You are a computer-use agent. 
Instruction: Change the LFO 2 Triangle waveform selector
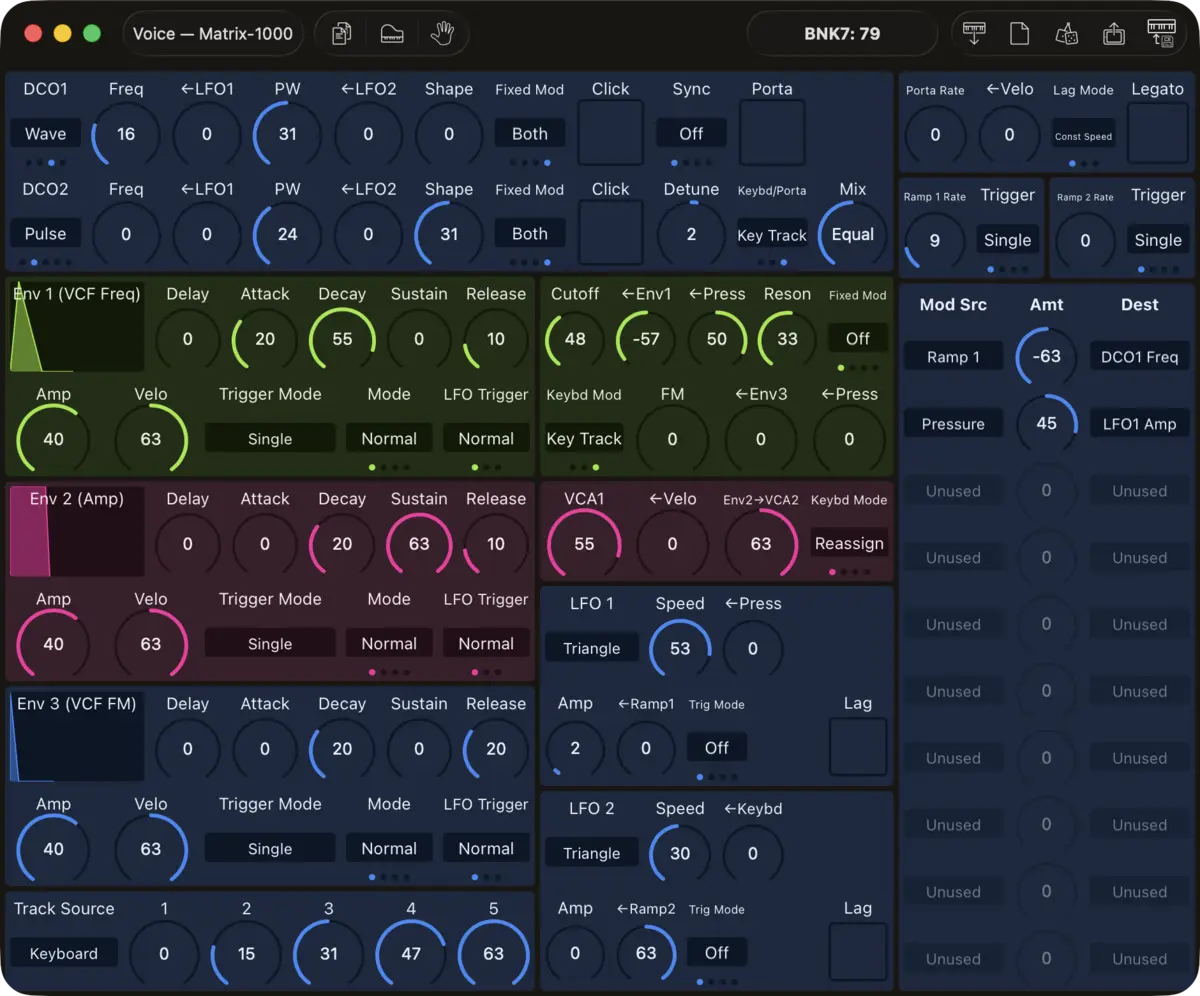[x=591, y=853]
